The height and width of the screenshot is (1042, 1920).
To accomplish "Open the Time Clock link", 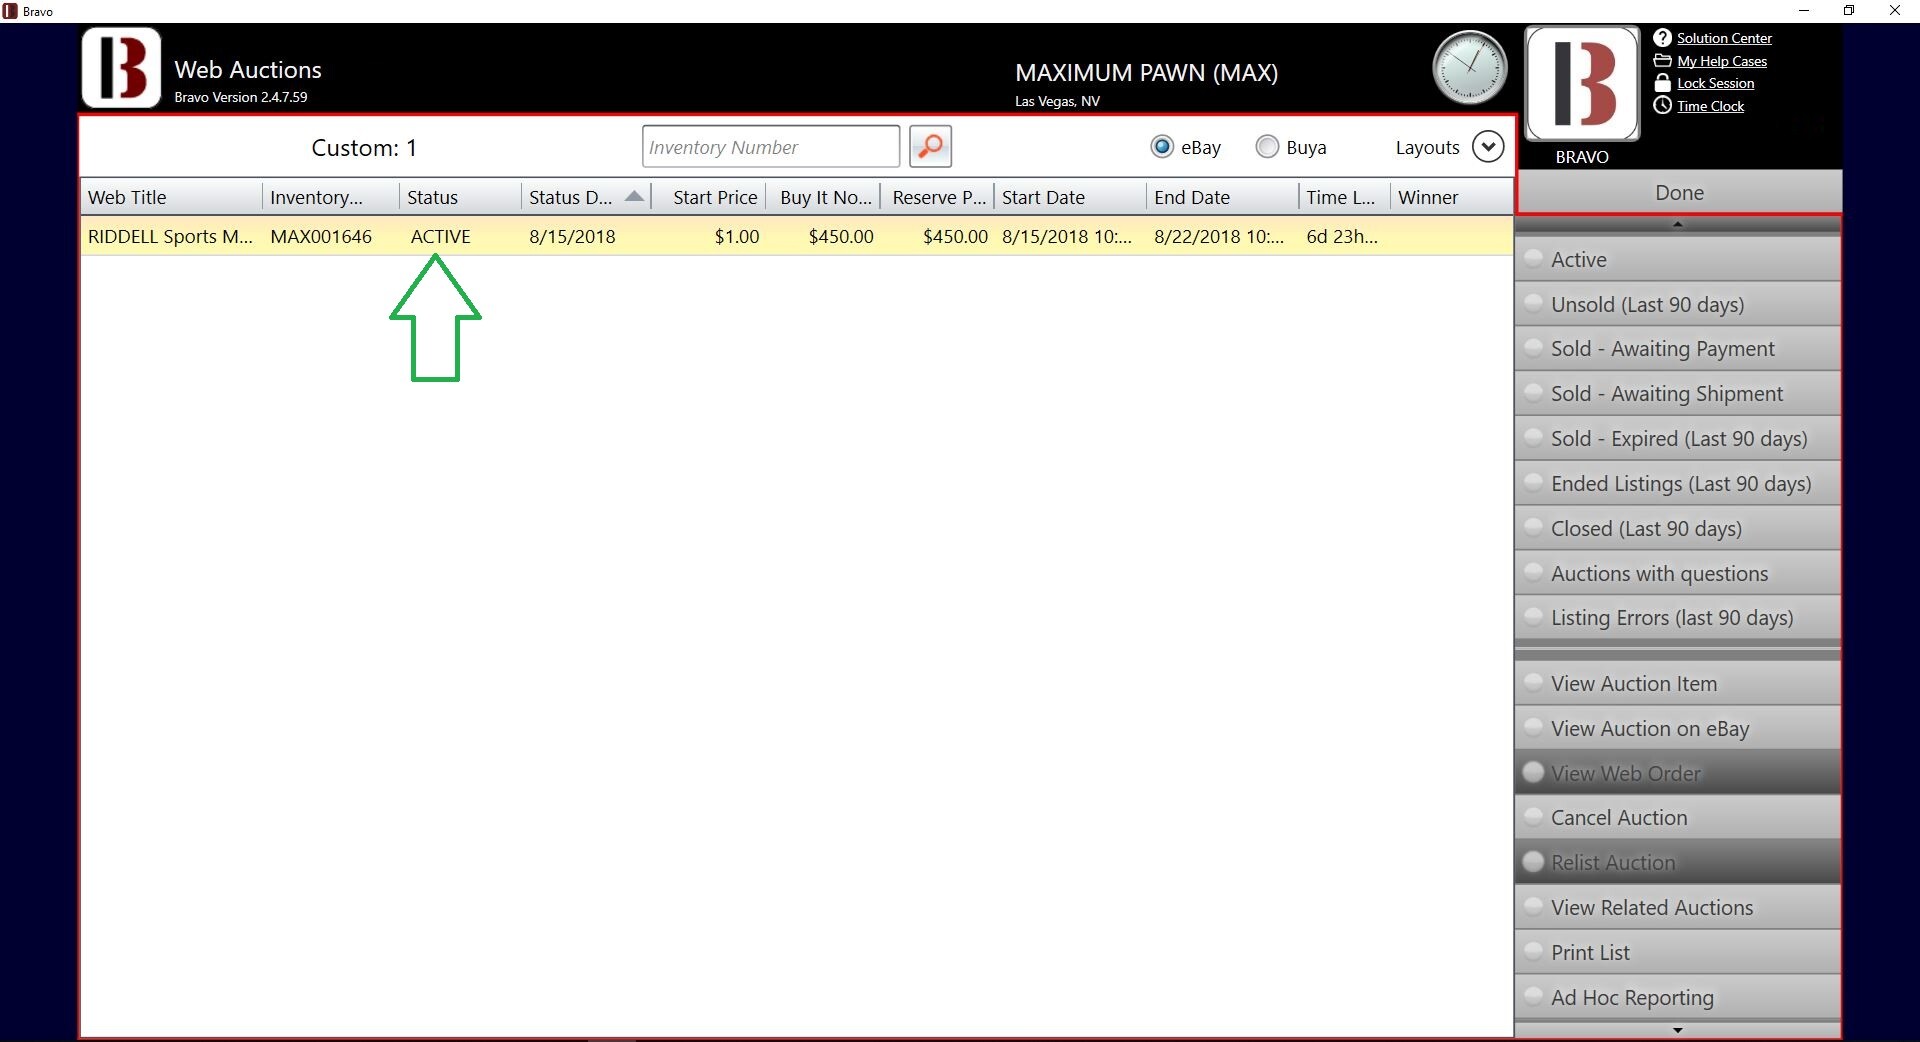I will [1710, 106].
